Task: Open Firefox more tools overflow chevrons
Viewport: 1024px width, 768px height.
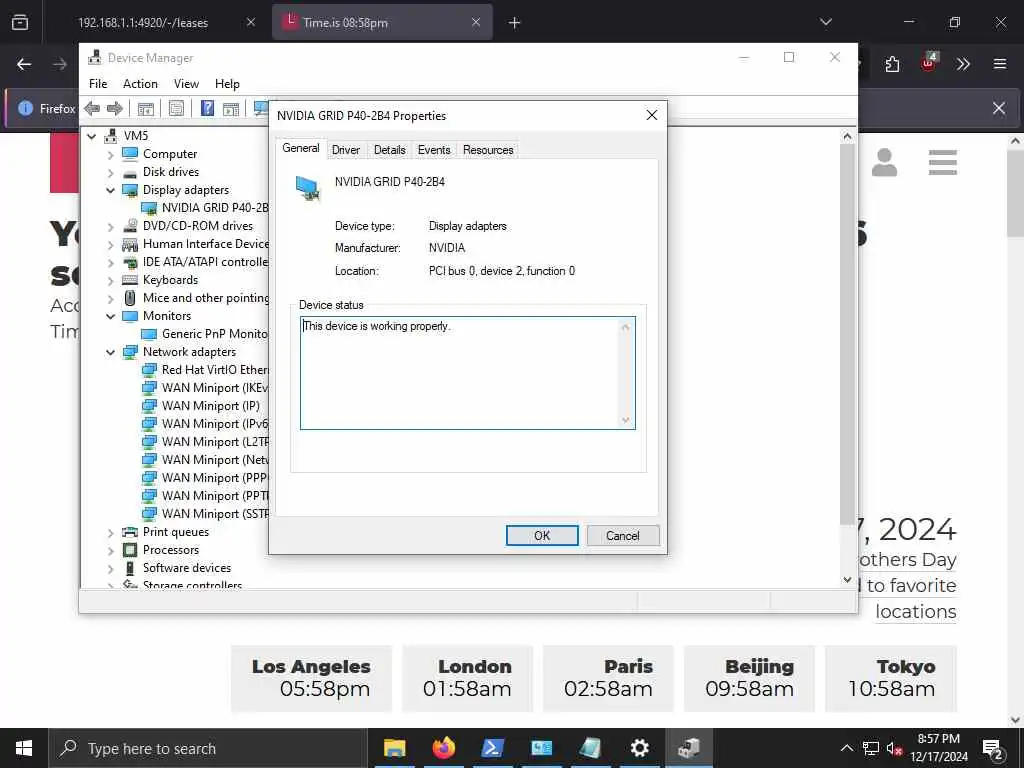Action: tap(963, 64)
